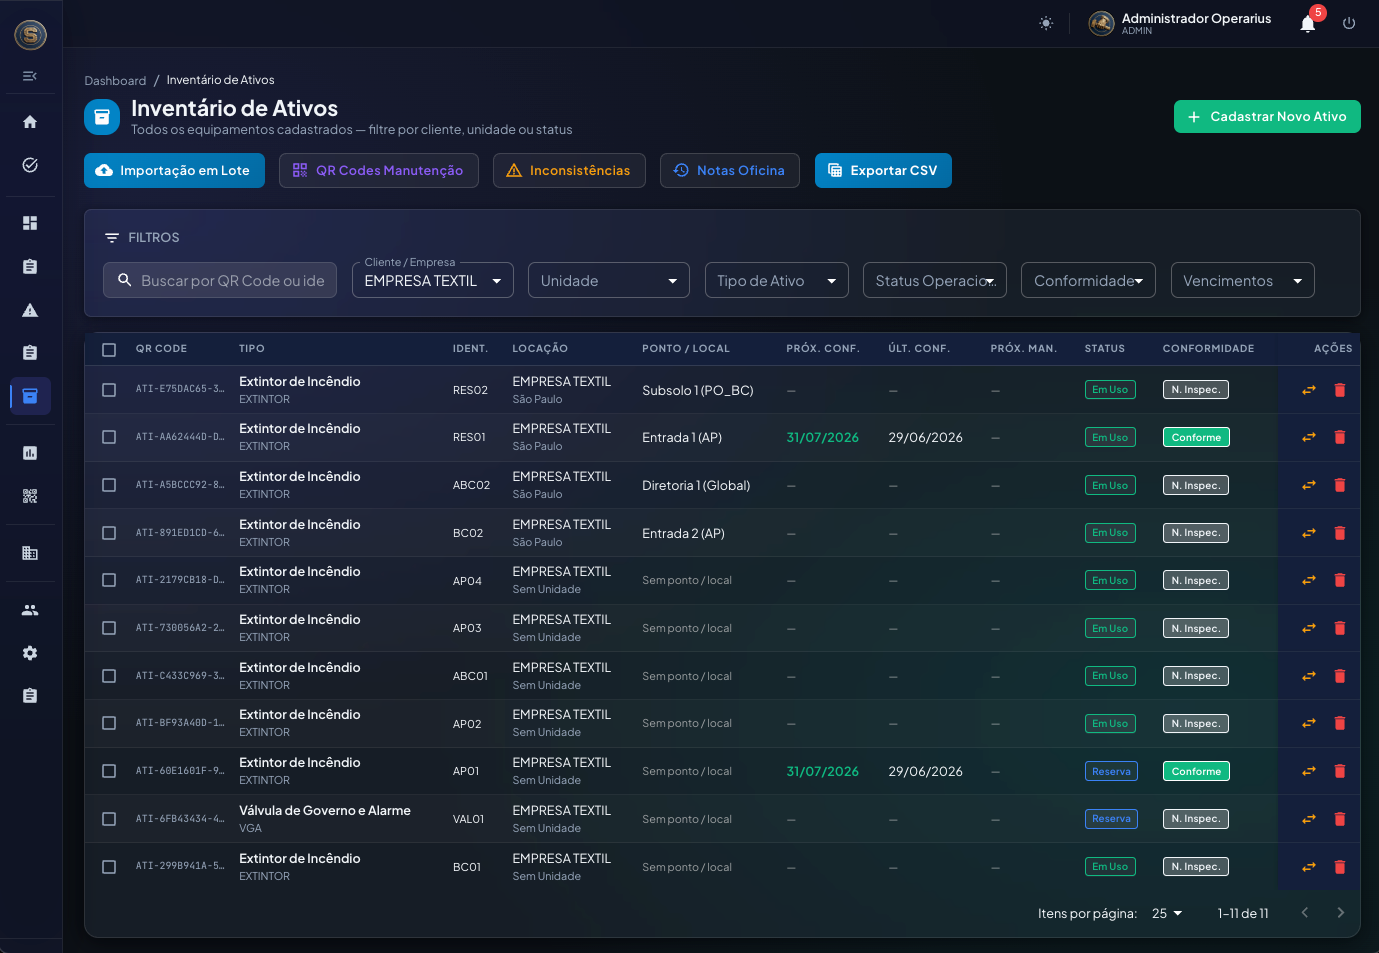
Task: Toggle the light theme sun icon
Action: tap(1046, 23)
